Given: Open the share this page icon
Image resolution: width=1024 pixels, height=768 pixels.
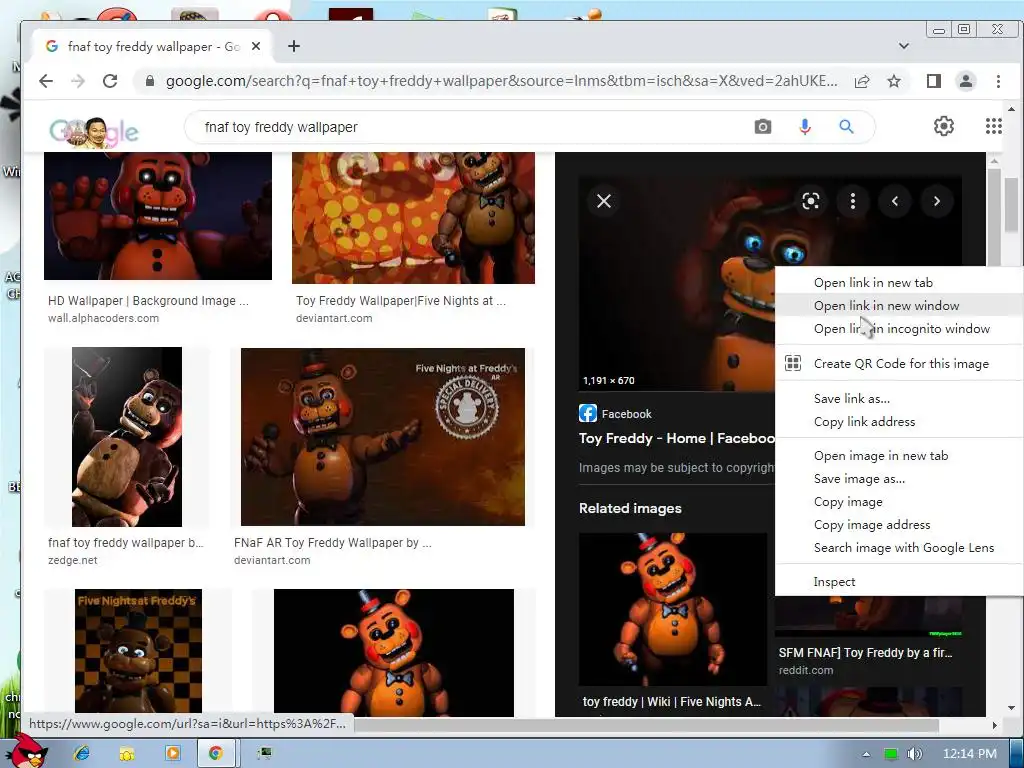Looking at the screenshot, I should 862,81.
